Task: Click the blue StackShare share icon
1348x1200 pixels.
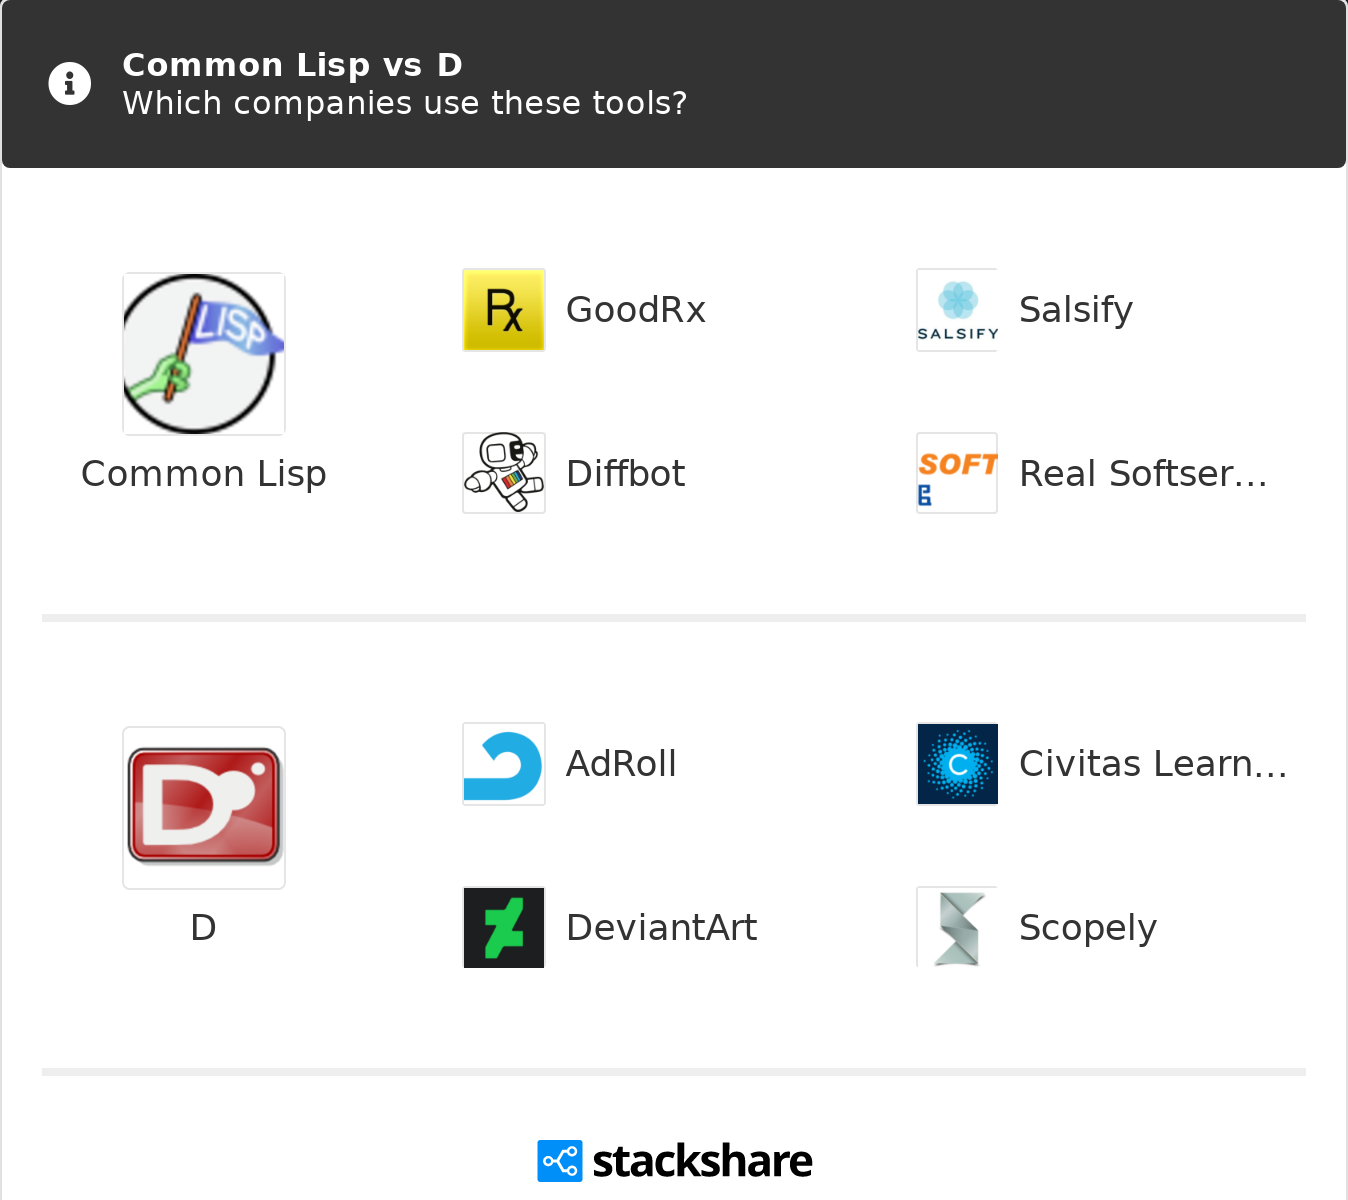Action: 560,1161
